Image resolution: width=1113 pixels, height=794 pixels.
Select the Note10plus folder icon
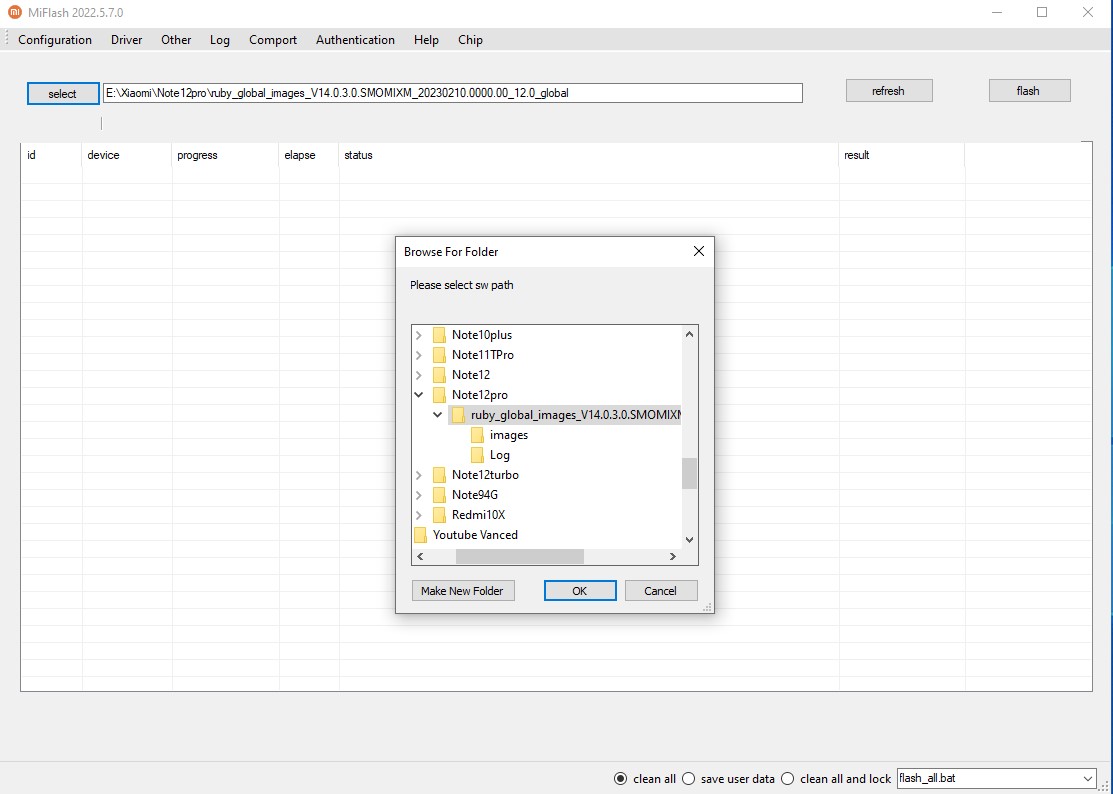click(x=439, y=335)
